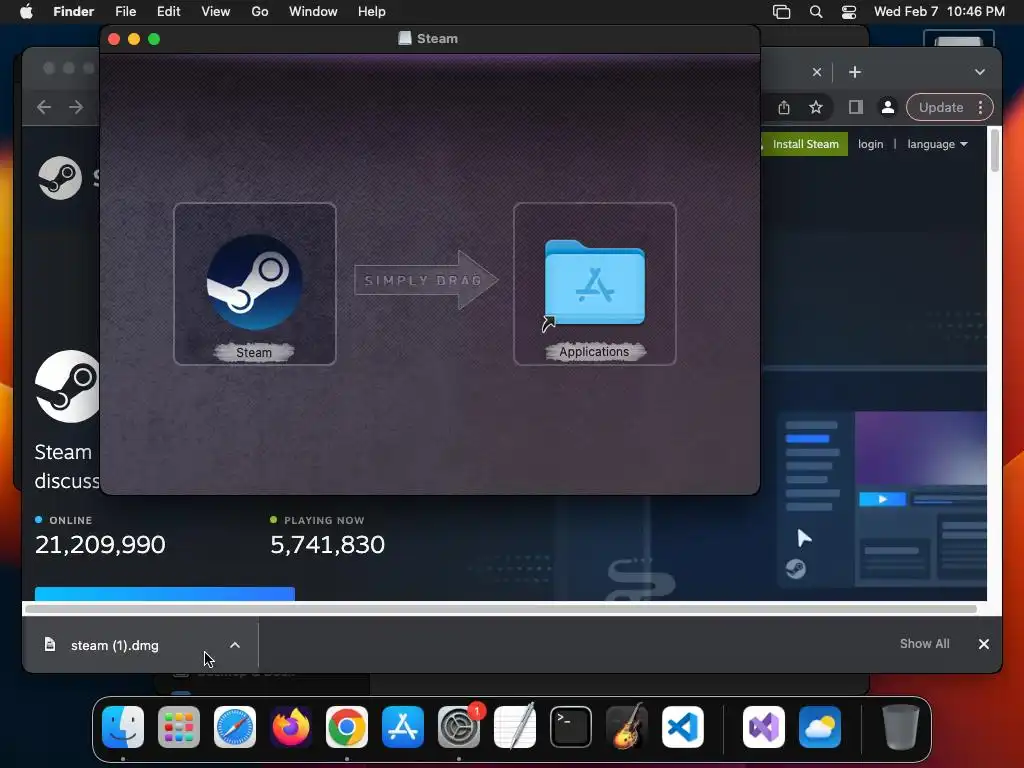1024x768 pixels.
Task: Open Chrome's three-dot menu
Action: point(980,107)
